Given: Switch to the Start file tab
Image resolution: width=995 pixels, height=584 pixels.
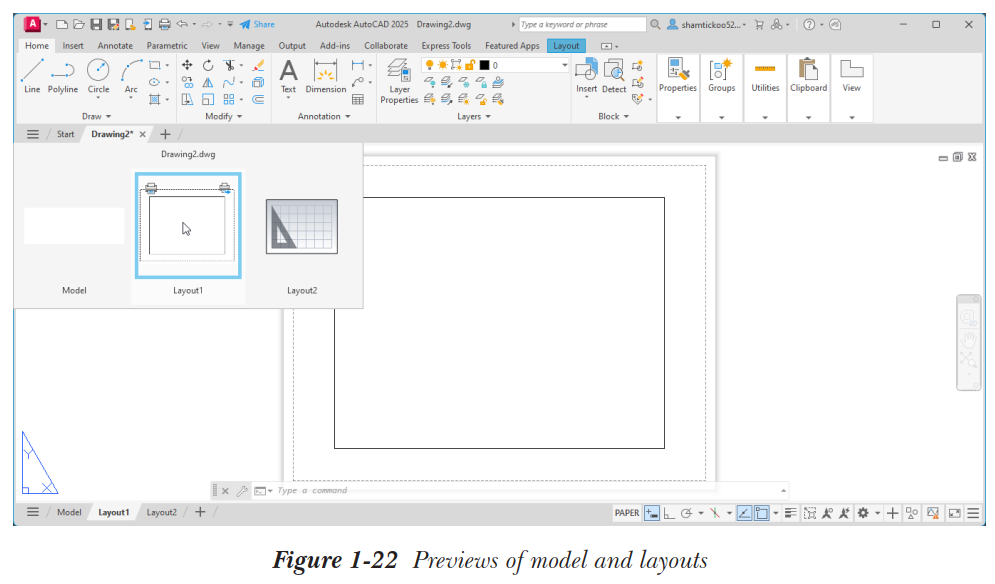Looking at the screenshot, I should [x=65, y=134].
